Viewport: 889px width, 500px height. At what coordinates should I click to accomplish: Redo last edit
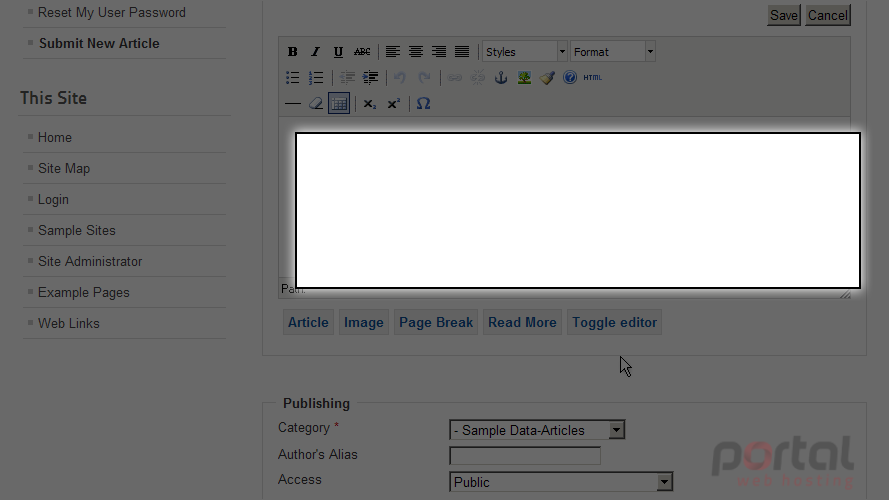(424, 78)
